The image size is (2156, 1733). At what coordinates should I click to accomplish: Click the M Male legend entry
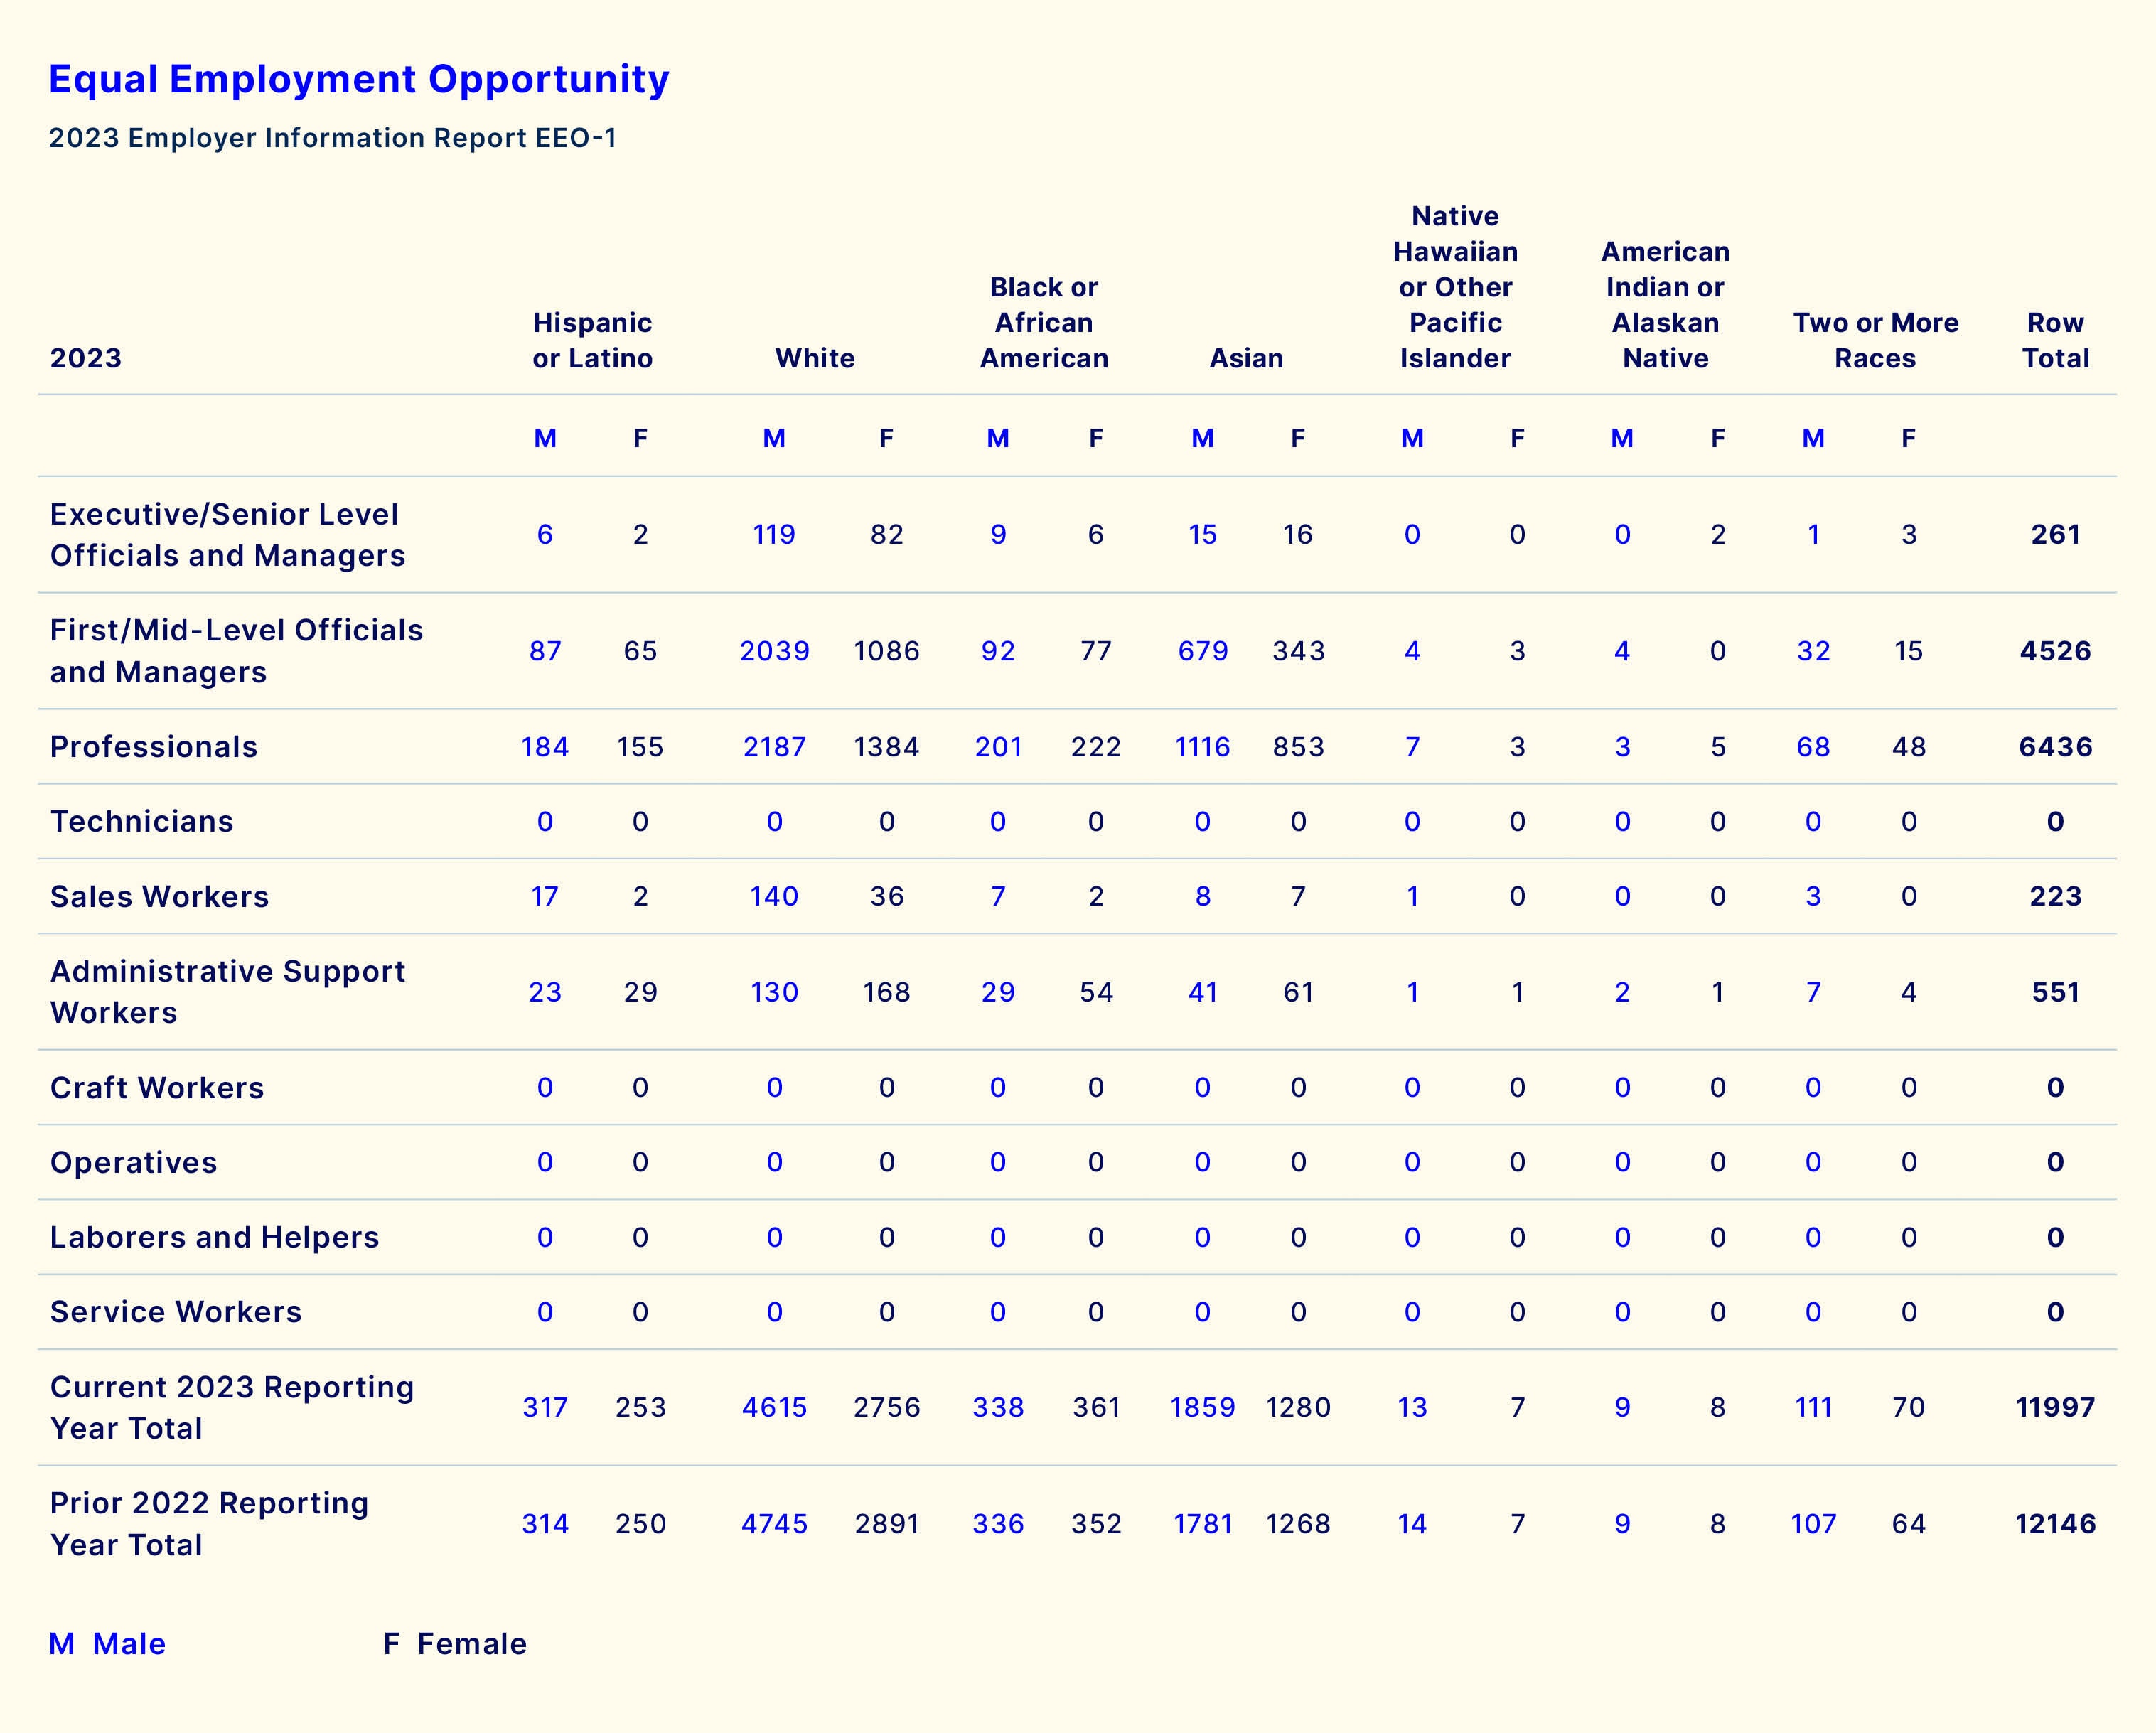(108, 1644)
